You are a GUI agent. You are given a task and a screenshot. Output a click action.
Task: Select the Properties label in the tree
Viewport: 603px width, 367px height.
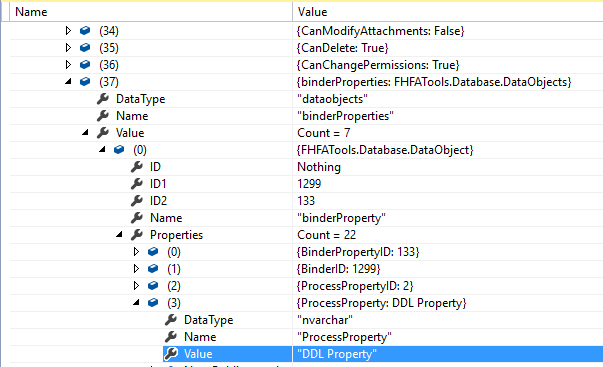click(176, 235)
